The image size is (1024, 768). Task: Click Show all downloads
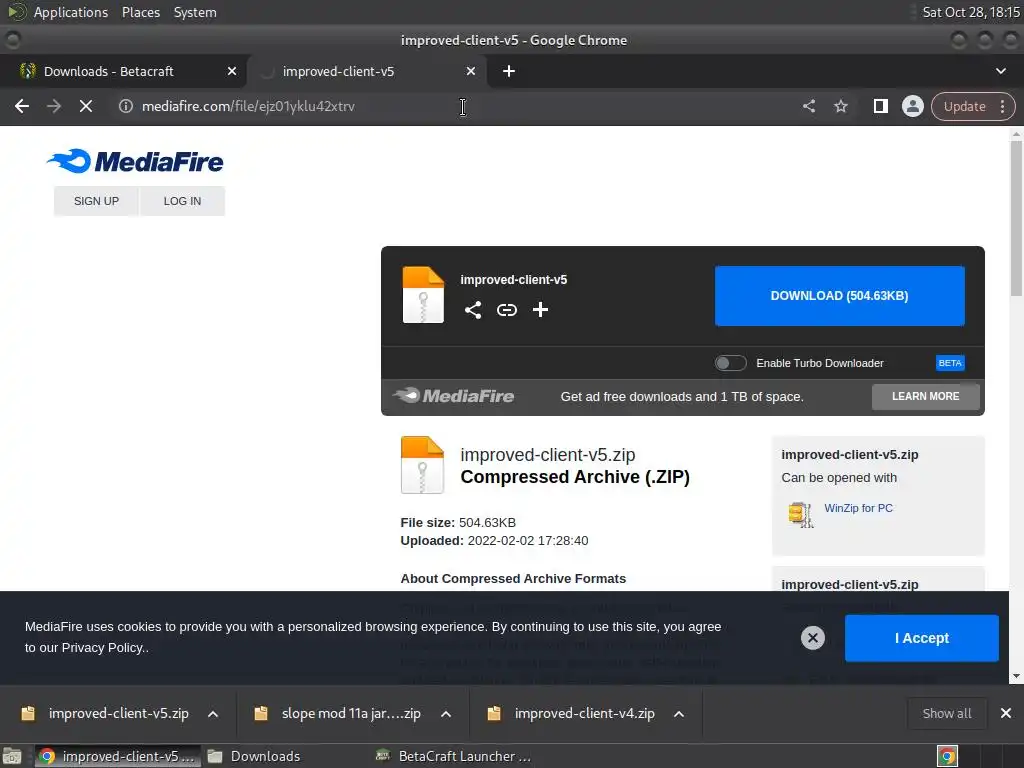pos(947,713)
